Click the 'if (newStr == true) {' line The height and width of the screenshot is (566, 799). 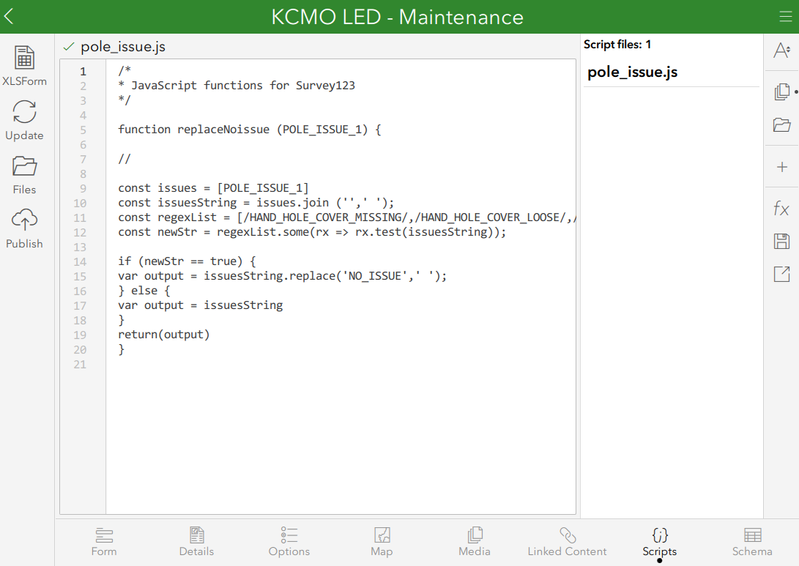(x=187, y=261)
